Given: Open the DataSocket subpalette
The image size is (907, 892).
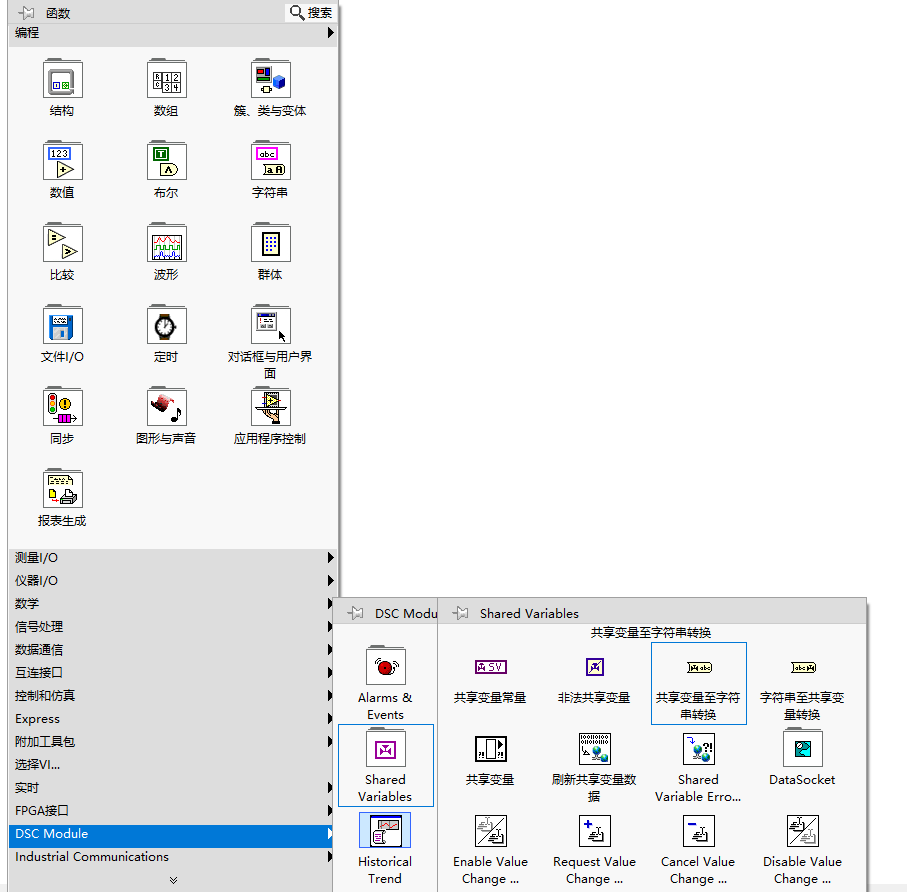Looking at the screenshot, I should [x=803, y=749].
